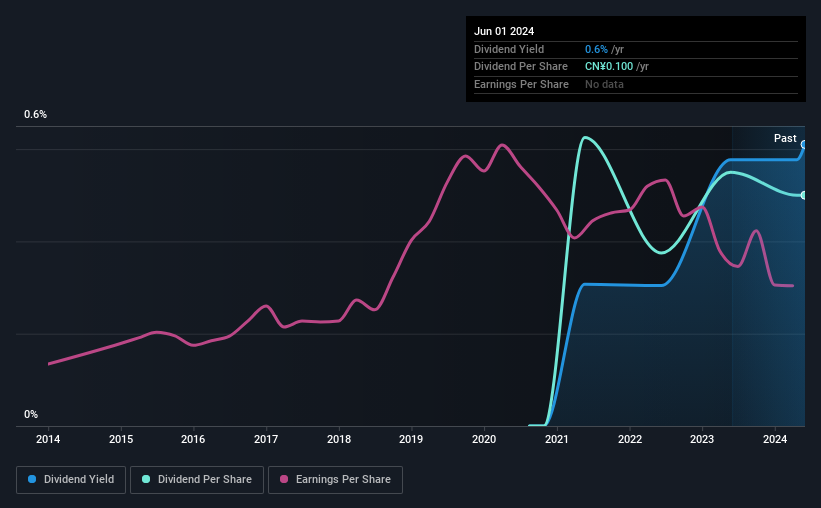
Task: Click the blue Dividend Yield endpoint marker
Action: coord(804,145)
